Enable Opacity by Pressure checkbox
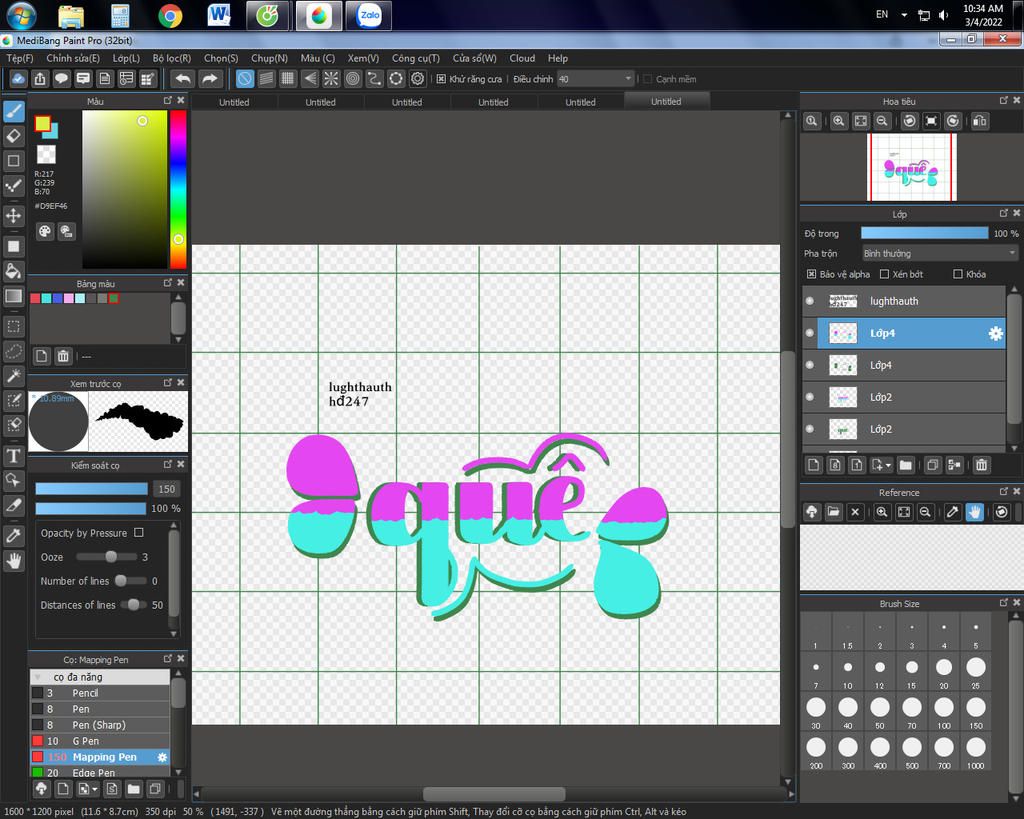This screenshot has width=1024, height=819. tap(138, 532)
